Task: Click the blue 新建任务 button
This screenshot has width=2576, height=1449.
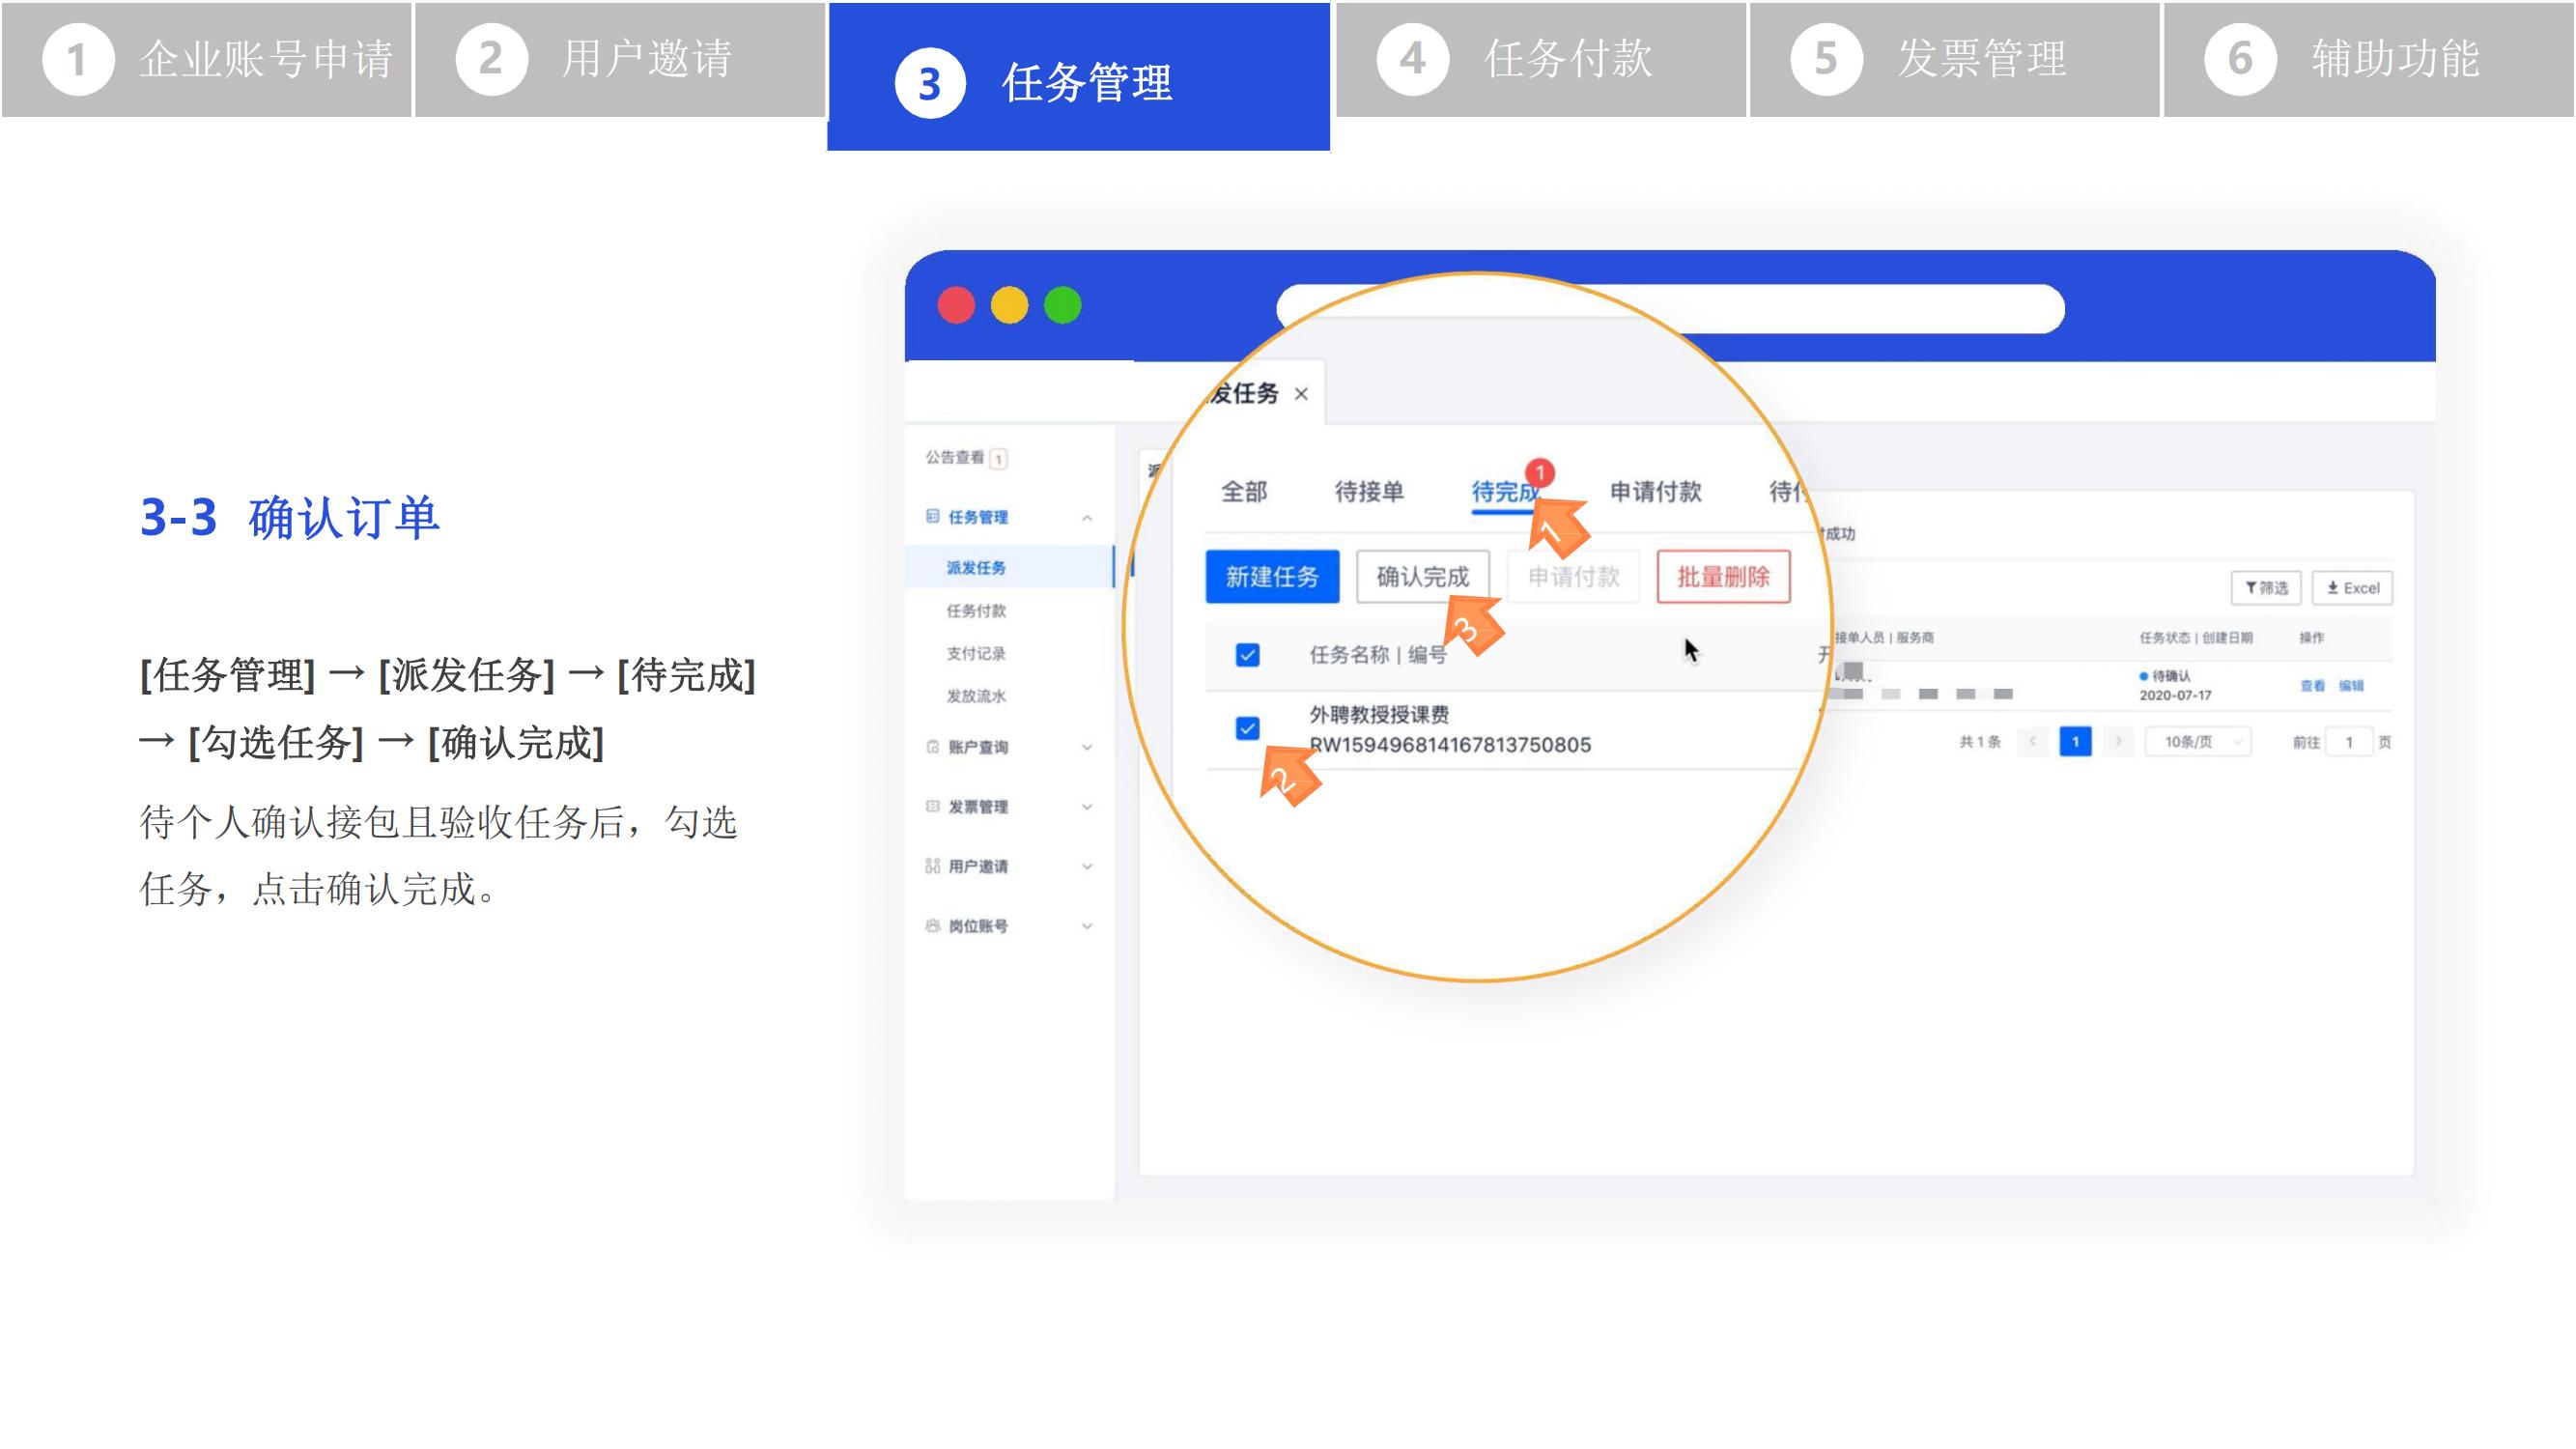Action: [x=1272, y=577]
